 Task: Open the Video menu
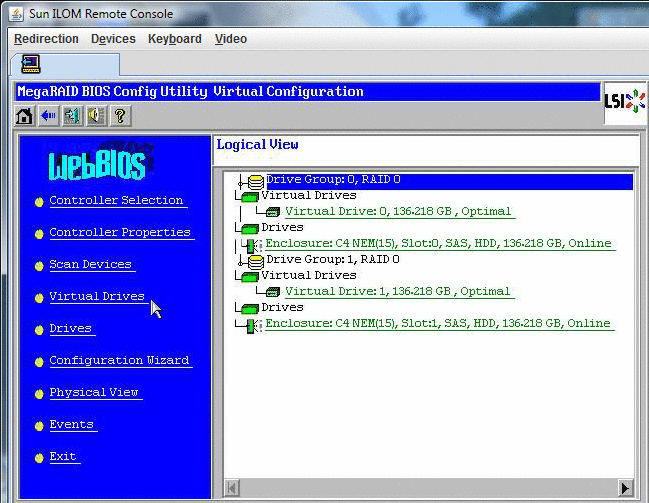pyautogui.click(x=231, y=39)
